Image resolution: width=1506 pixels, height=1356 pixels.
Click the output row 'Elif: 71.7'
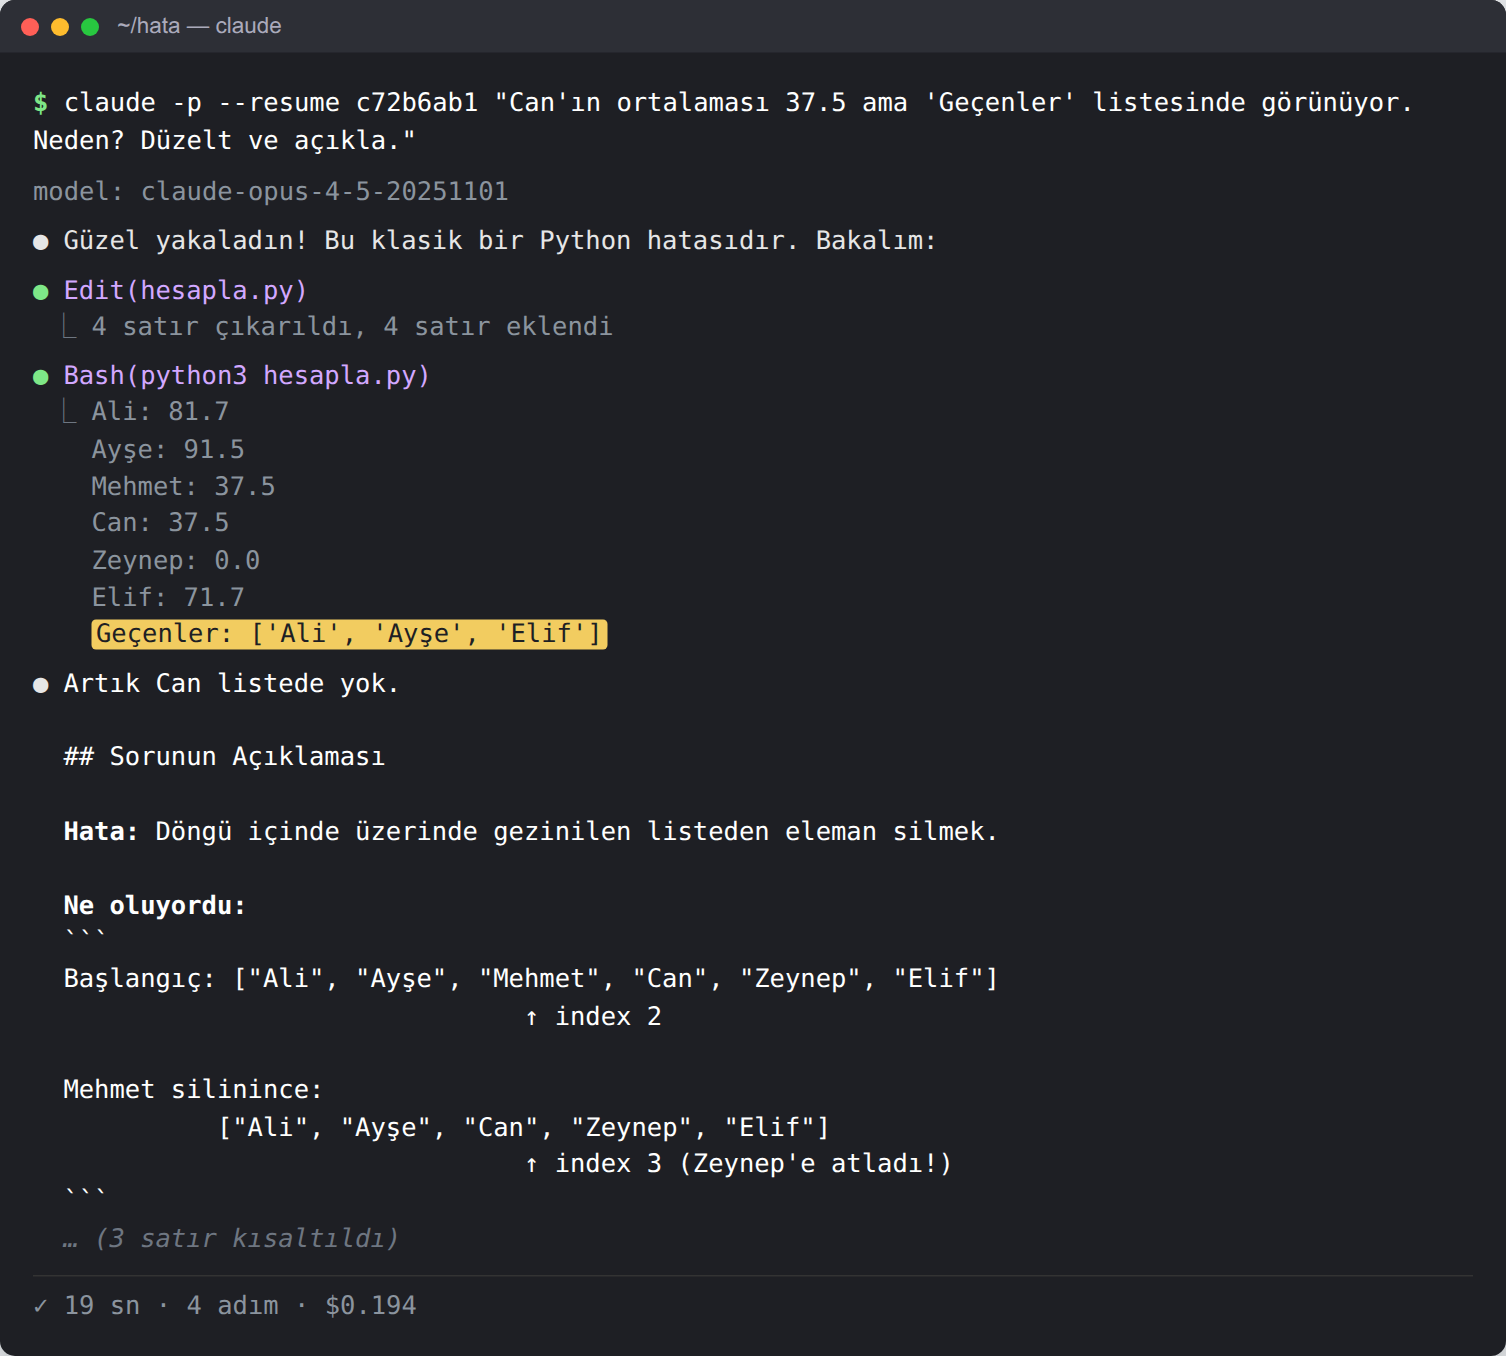coord(168,597)
